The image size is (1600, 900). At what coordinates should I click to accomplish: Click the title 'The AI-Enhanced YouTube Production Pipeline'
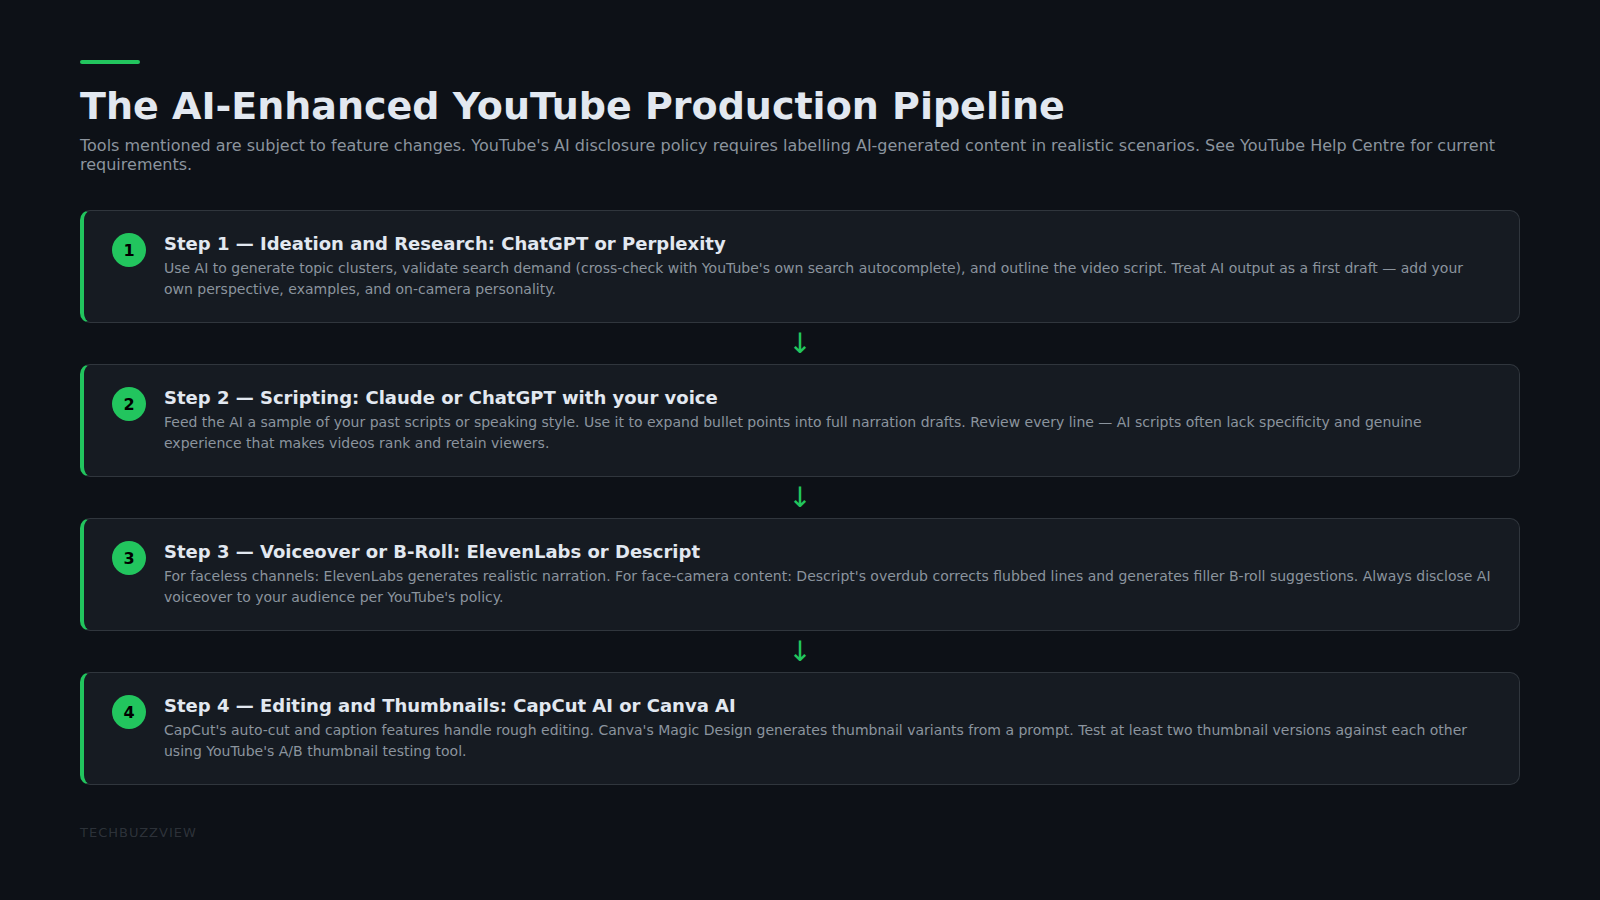coord(572,106)
